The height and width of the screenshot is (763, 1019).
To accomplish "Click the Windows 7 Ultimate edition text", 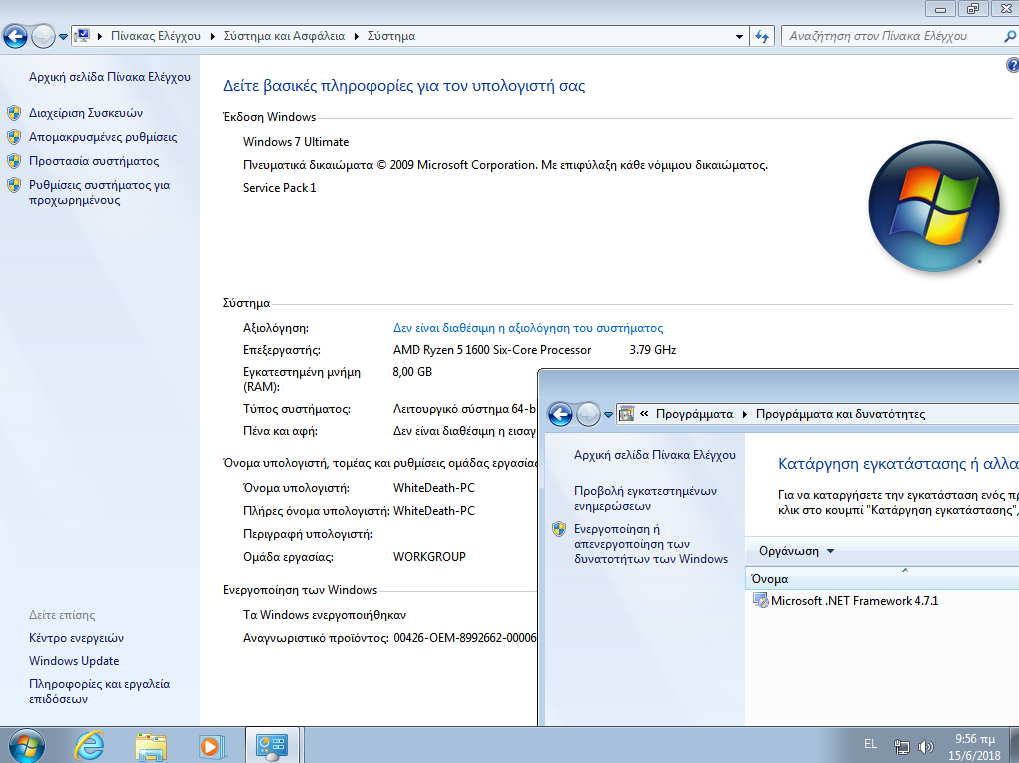I will (296, 142).
